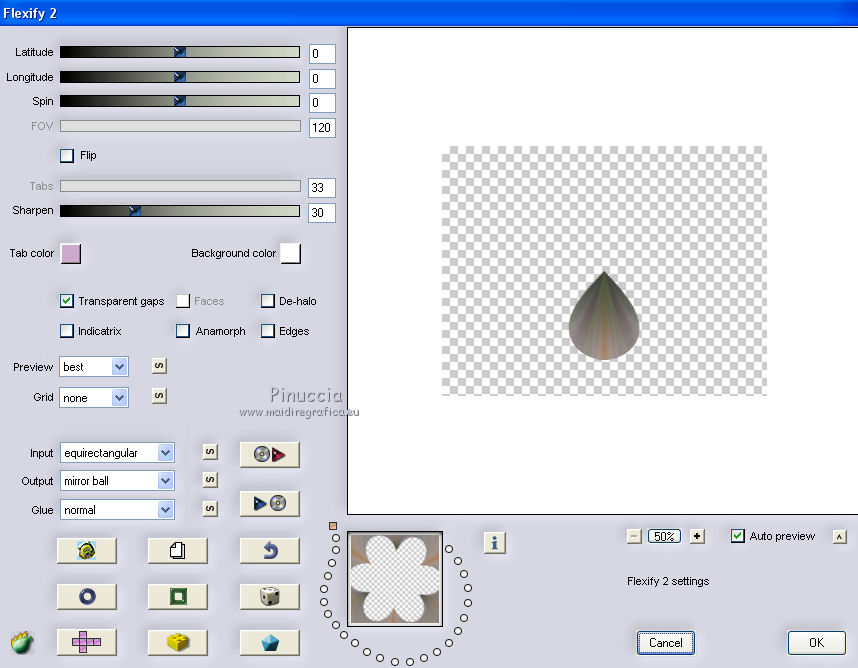858x668 pixels.
Task: Click the S button beside Grid
Action: [x=159, y=396]
